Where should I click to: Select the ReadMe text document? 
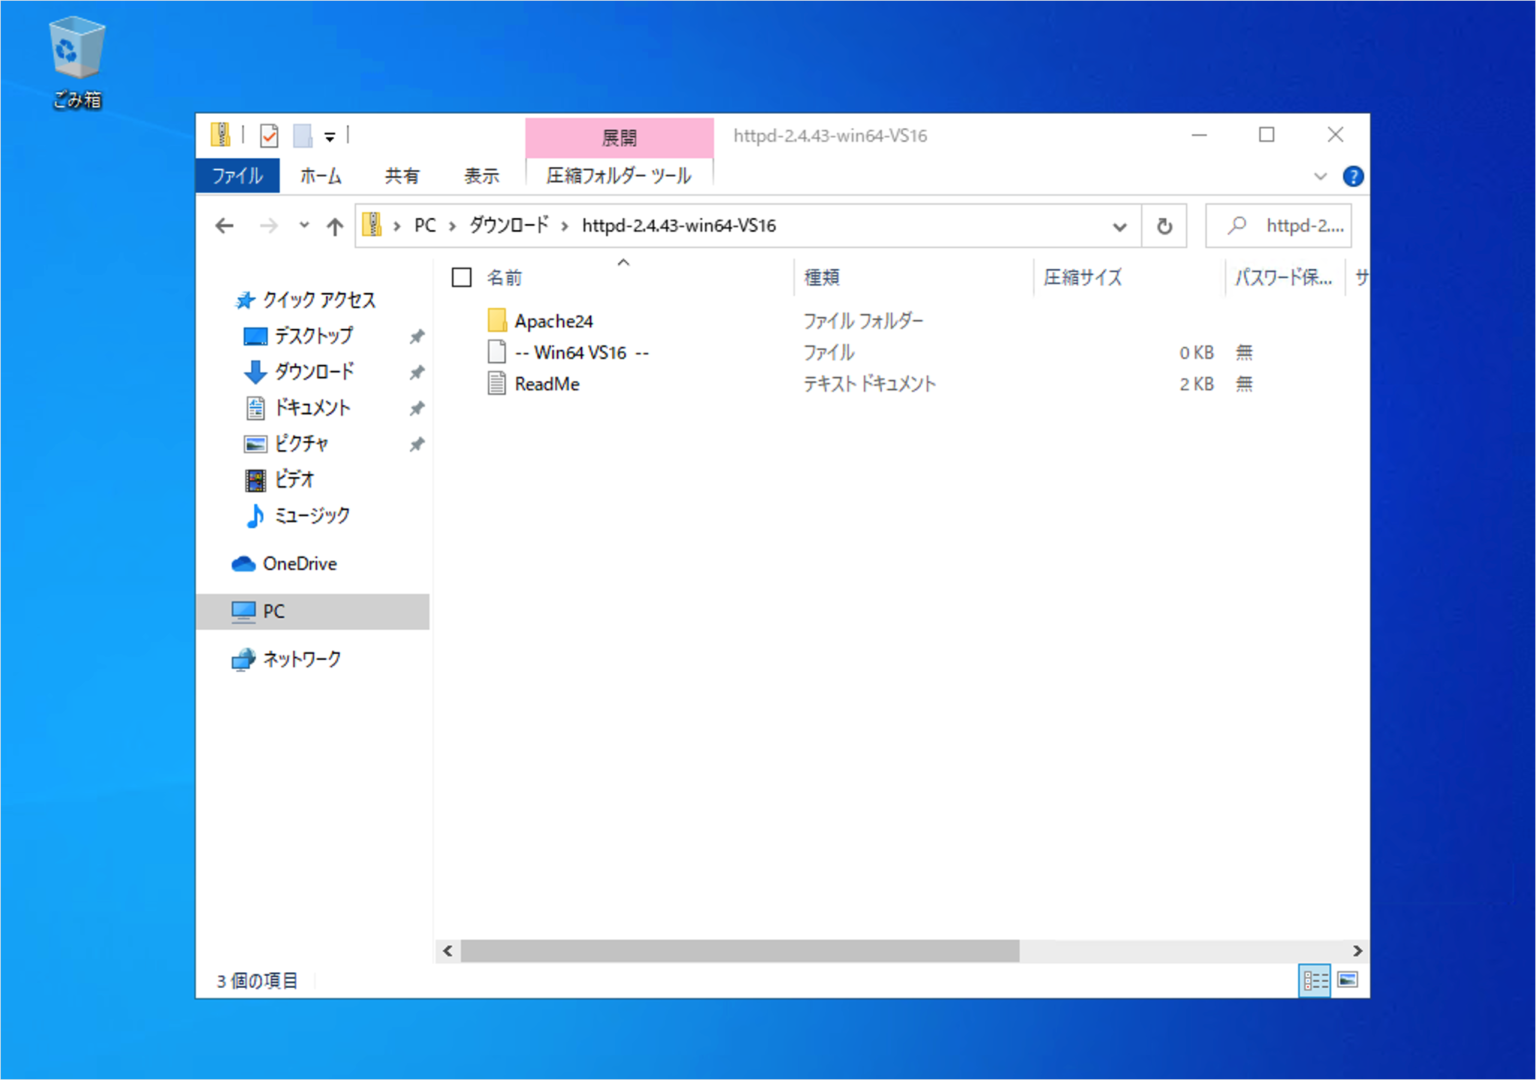pos(546,384)
